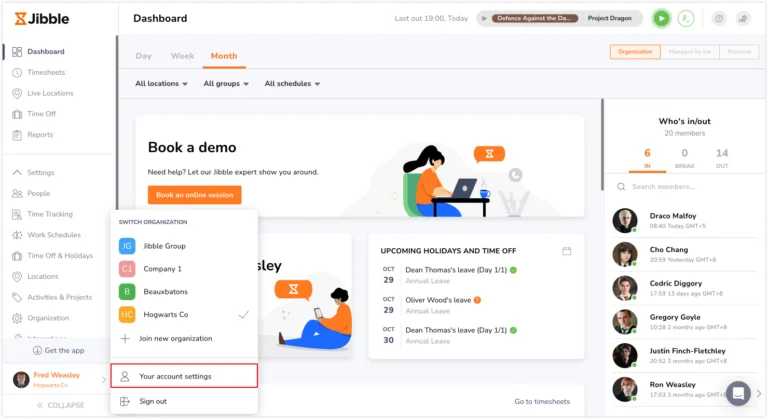
Task: Open the All schedules dropdown
Action: tap(292, 84)
